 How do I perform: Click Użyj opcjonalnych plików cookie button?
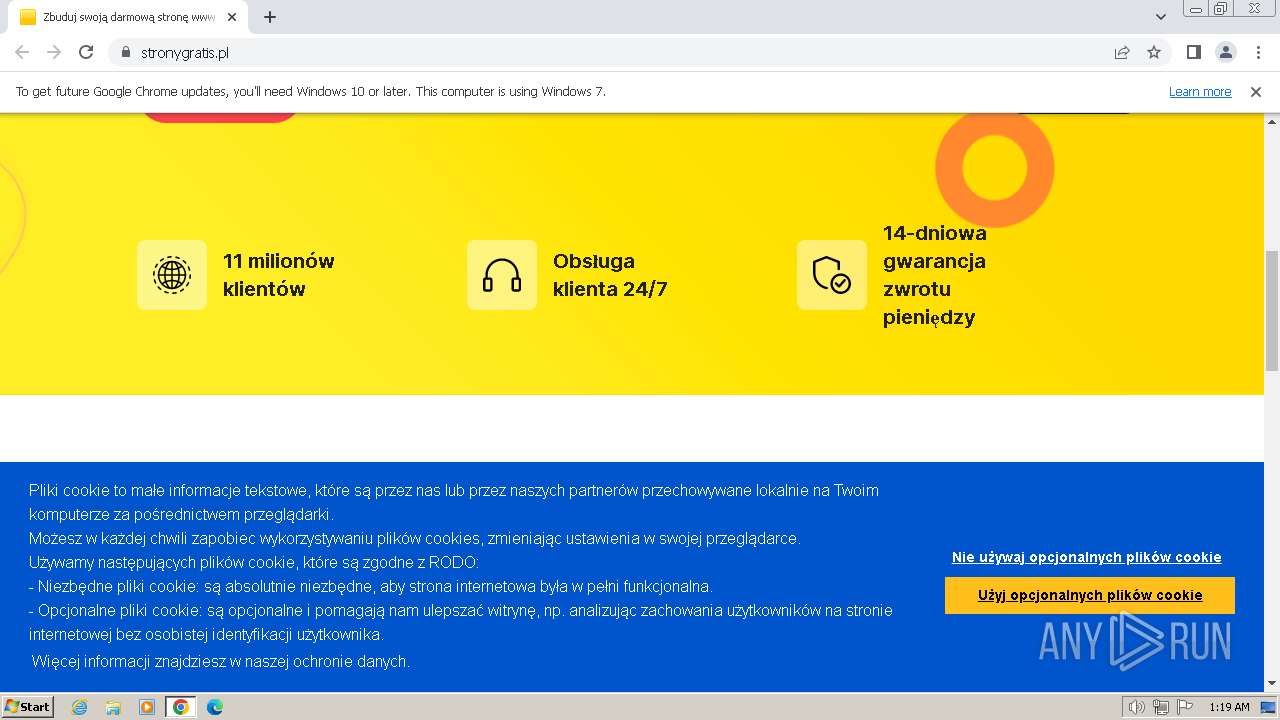[1090, 595]
